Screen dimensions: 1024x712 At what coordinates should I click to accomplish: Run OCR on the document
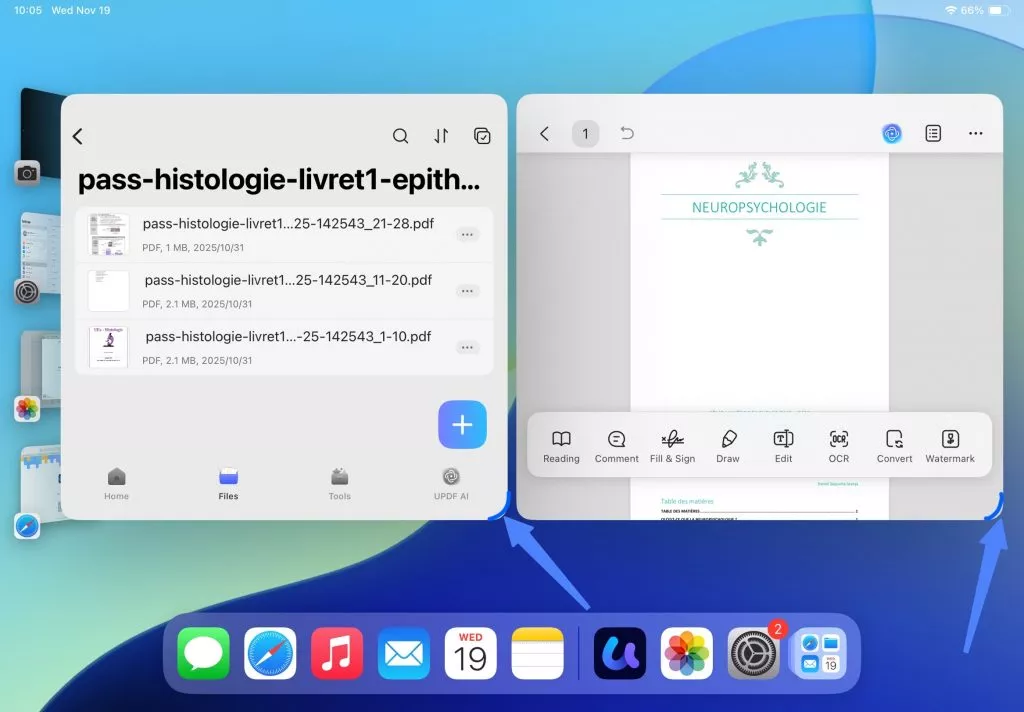tap(838, 444)
